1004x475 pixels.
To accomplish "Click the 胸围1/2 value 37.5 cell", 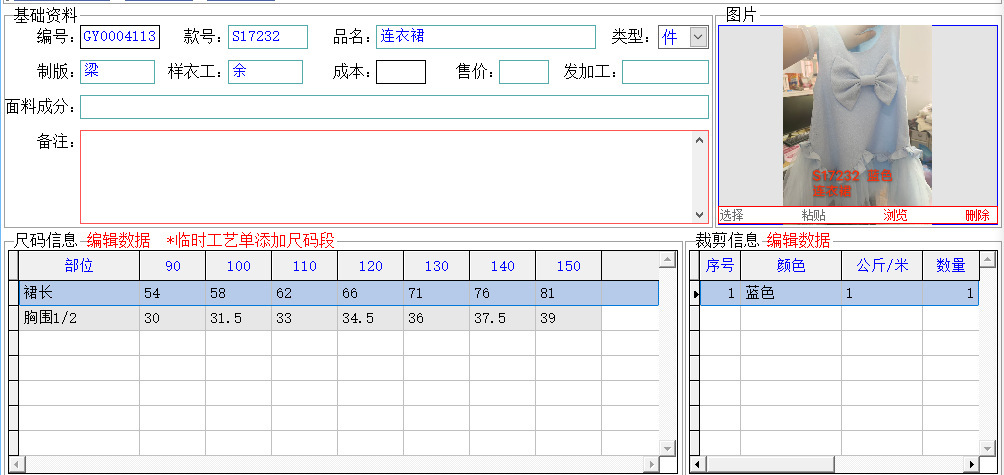I will pyautogui.click(x=503, y=318).
